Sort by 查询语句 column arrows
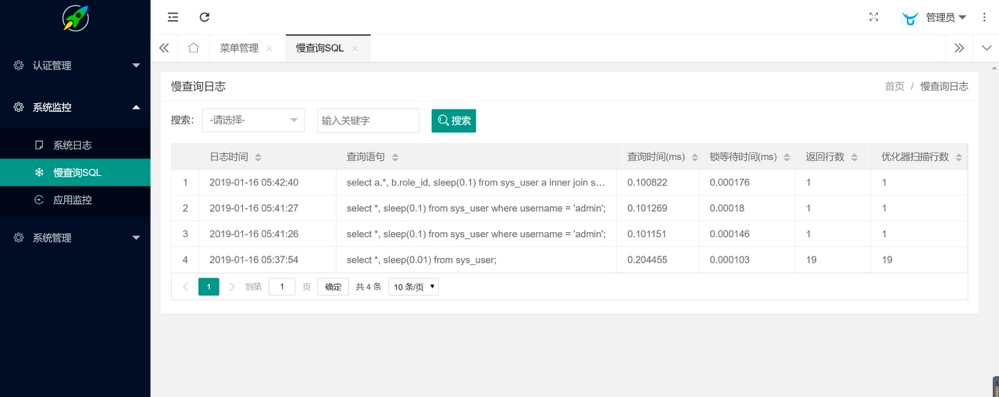 pos(395,157)
